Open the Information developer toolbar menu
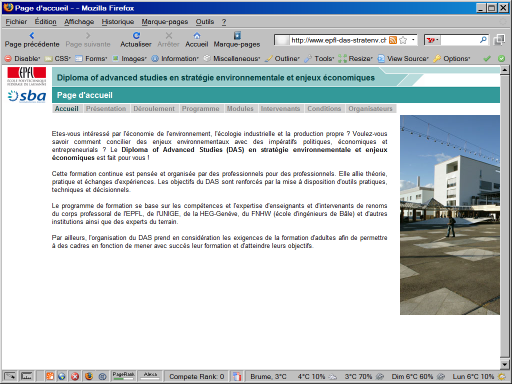The height and width of the screenshot is (384, 512). pos(175,59)
